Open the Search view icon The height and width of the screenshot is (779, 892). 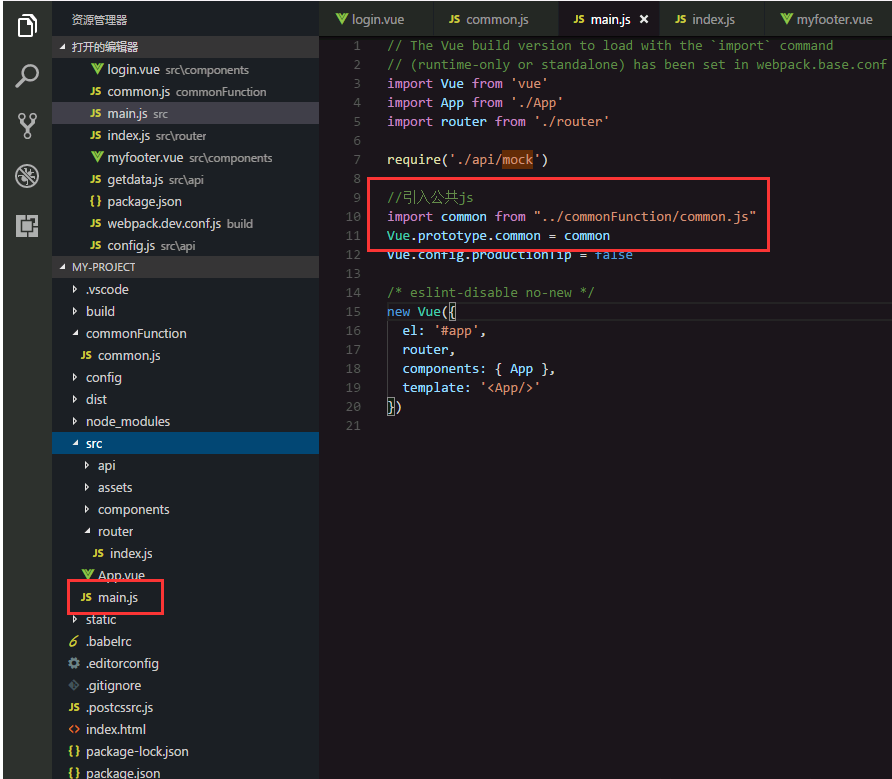point(27,75)
